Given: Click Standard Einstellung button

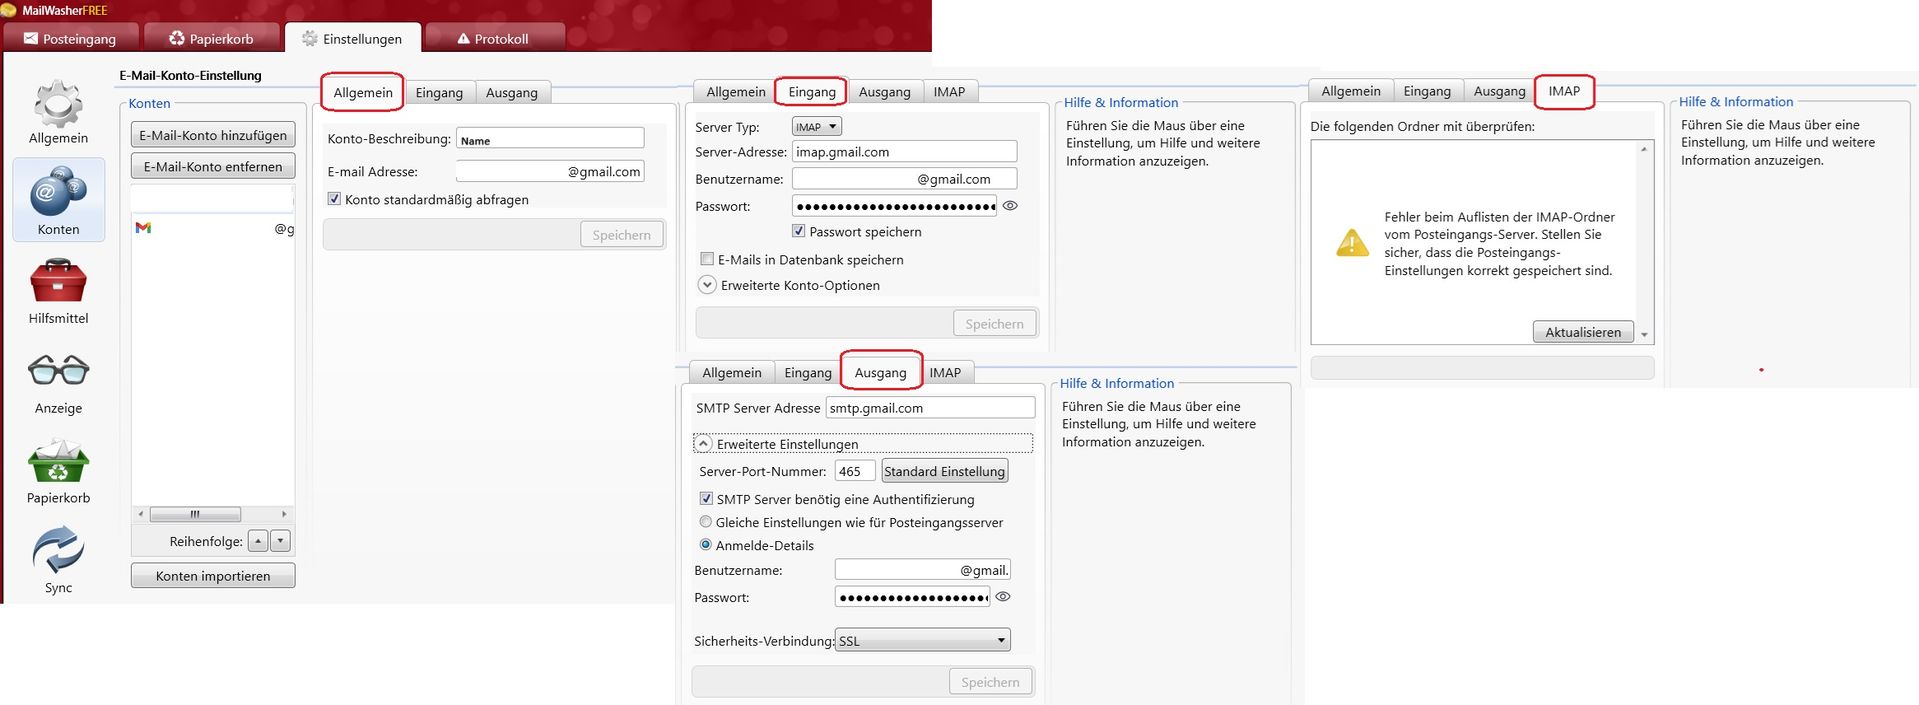Looking at the screenshot, I should [944, 471].
